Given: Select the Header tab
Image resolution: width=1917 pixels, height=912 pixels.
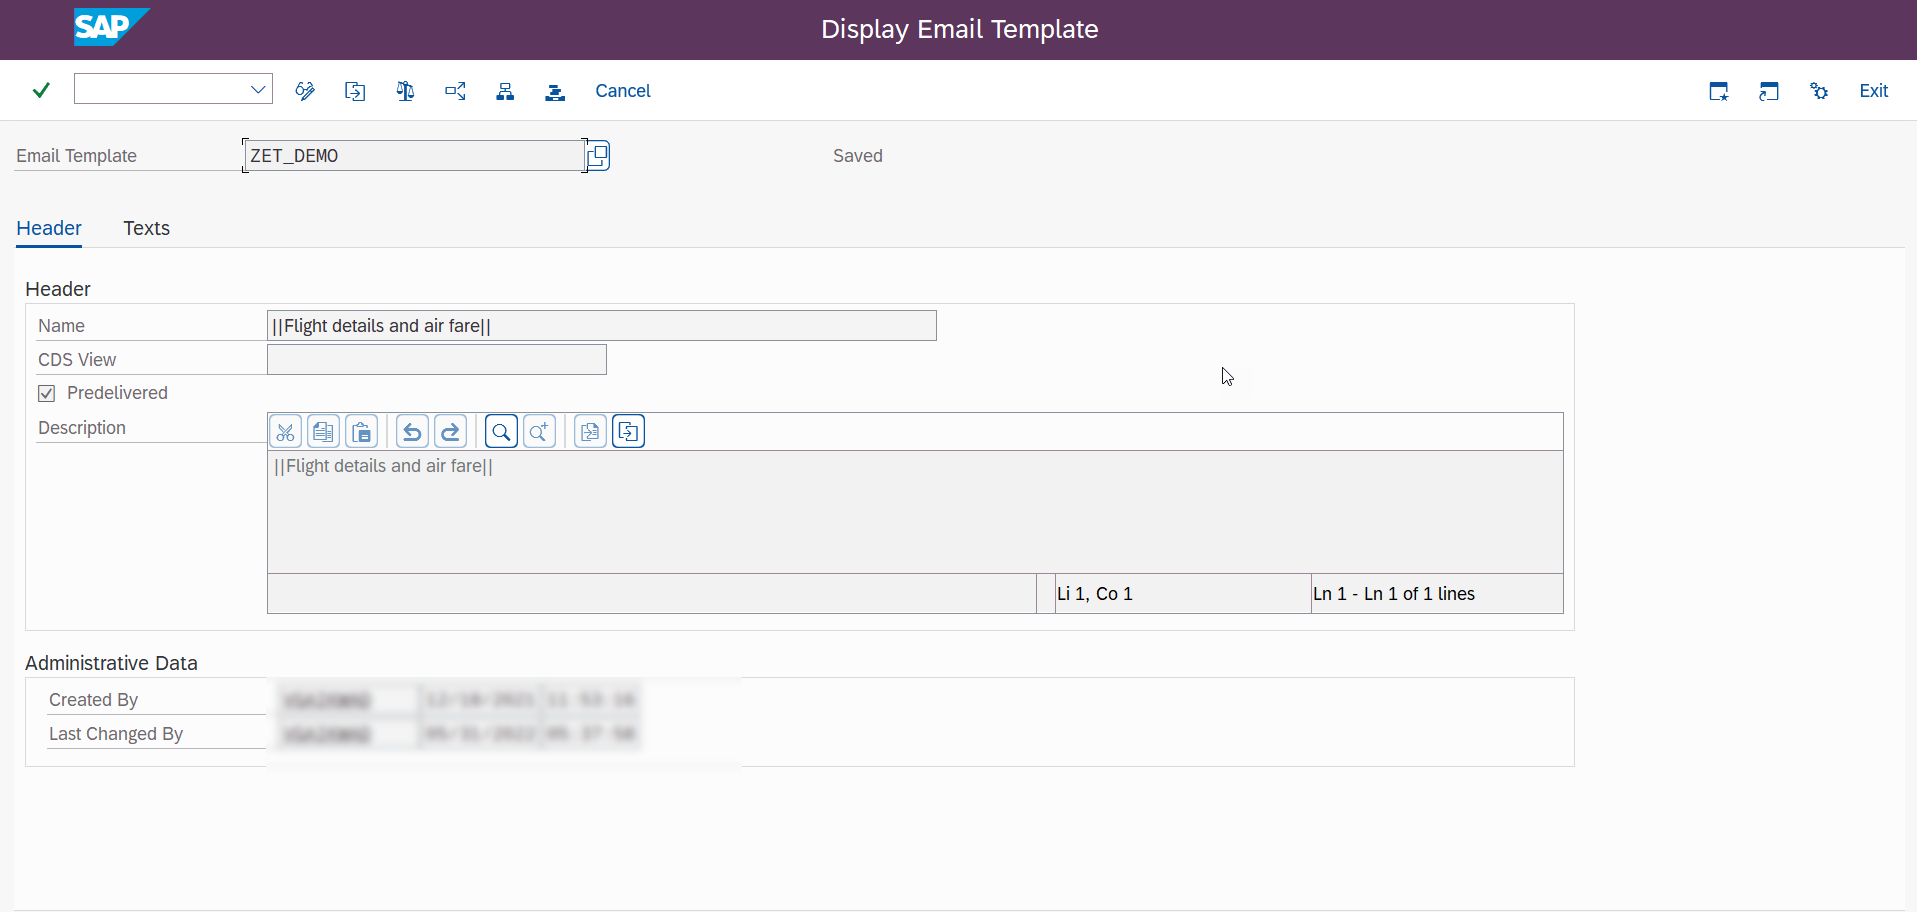Looking at the screenshot, I should click(48, 228).
